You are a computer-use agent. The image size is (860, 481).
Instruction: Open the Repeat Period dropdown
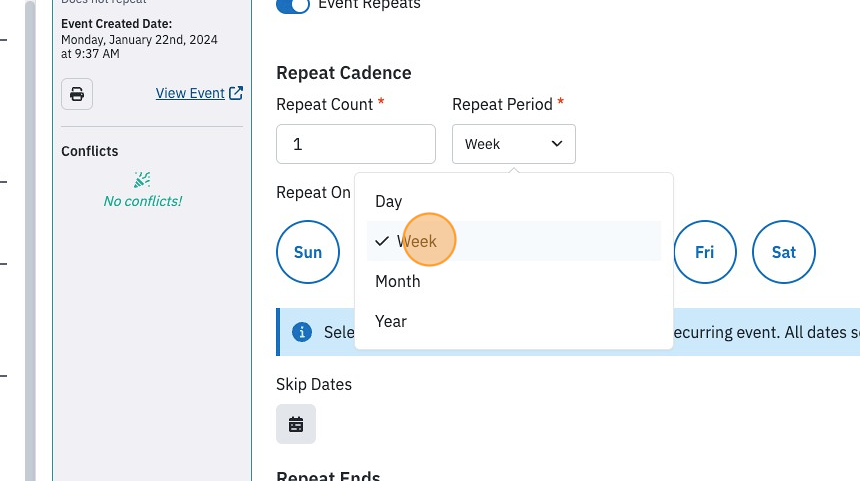(514, 144)
